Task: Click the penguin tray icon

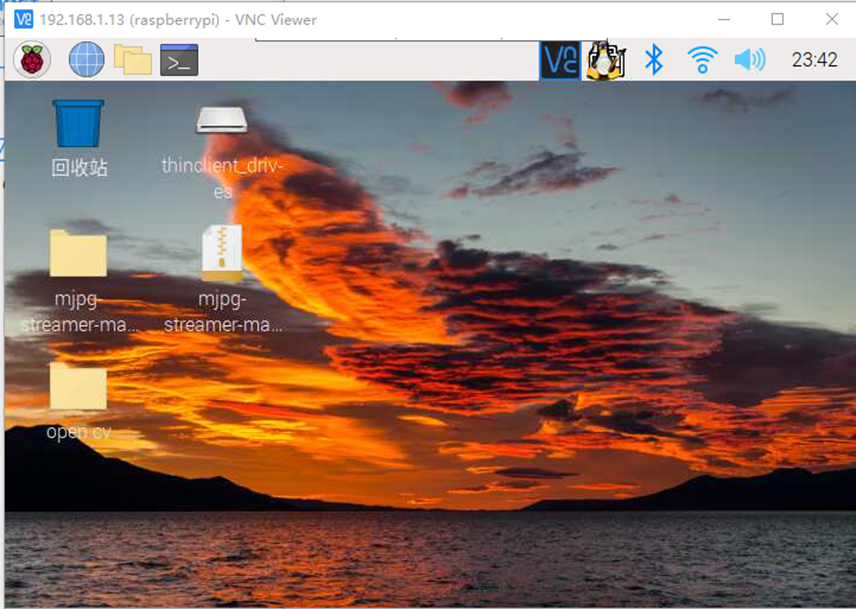Action: [x=605, y=60]
